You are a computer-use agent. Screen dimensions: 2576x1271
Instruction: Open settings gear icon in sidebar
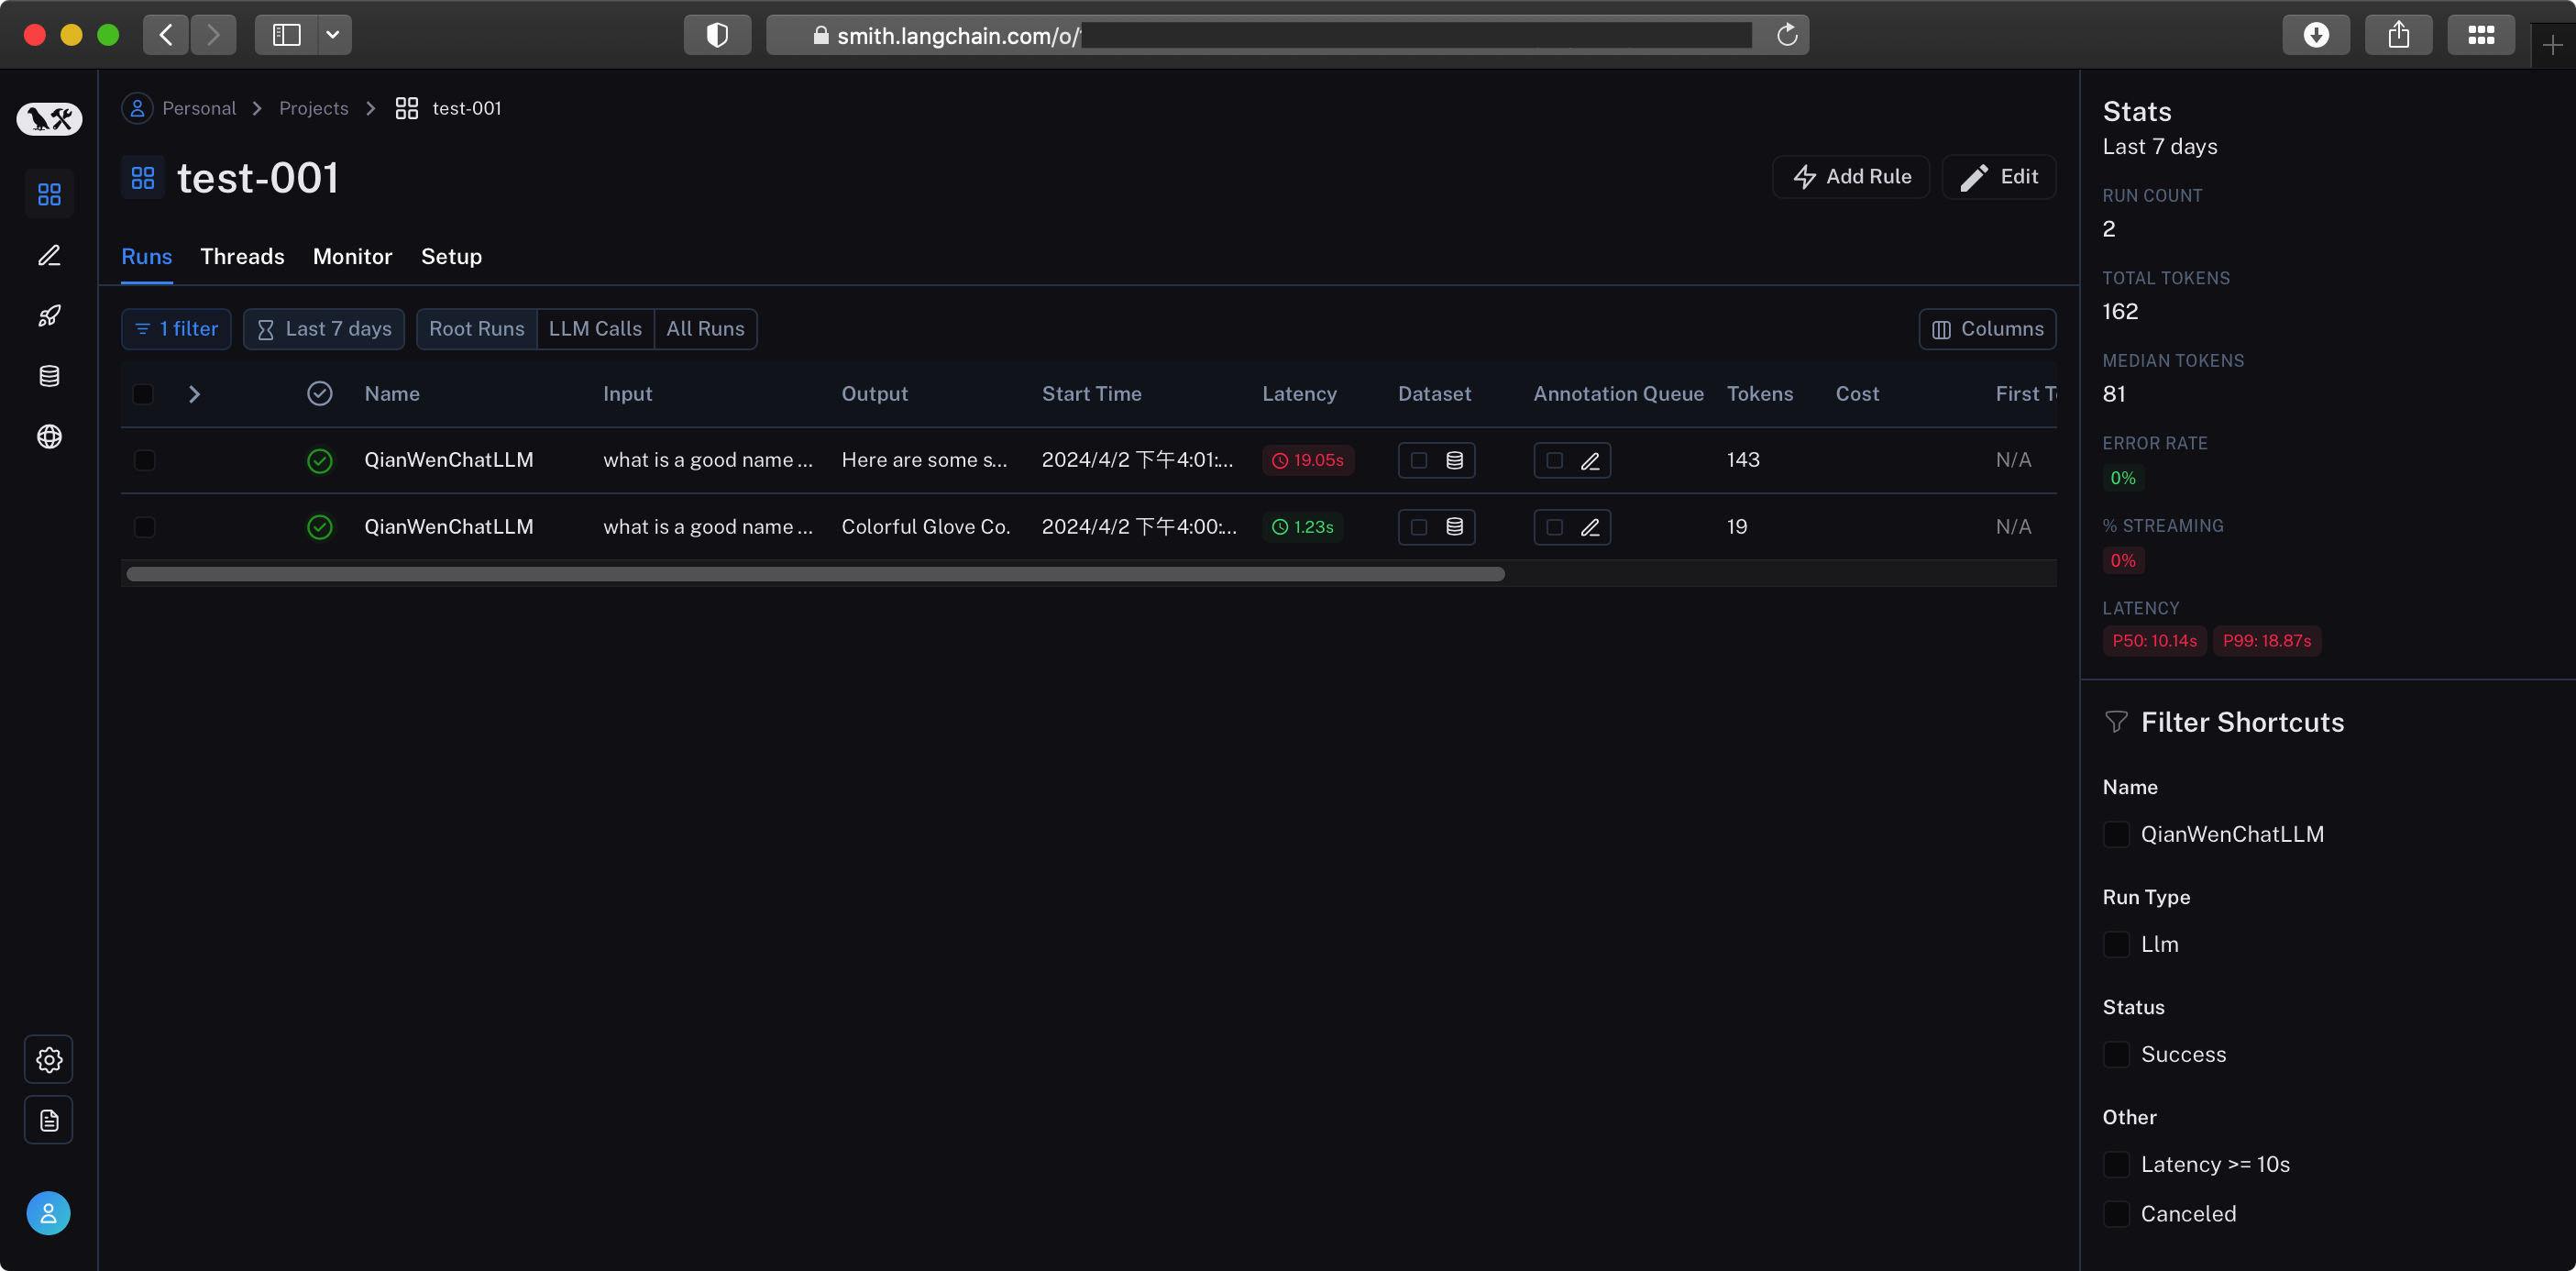pyautogui.click(x=49, y=1059)
